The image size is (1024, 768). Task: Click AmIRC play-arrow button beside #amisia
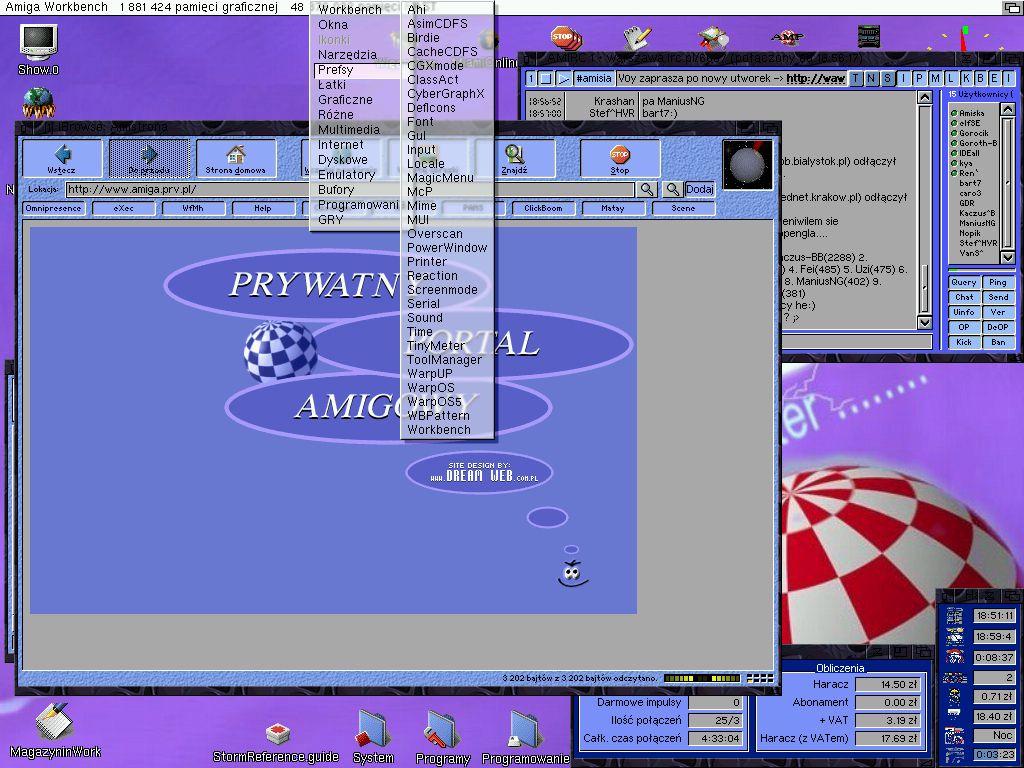pyautogui.click(x=564, y=79)
